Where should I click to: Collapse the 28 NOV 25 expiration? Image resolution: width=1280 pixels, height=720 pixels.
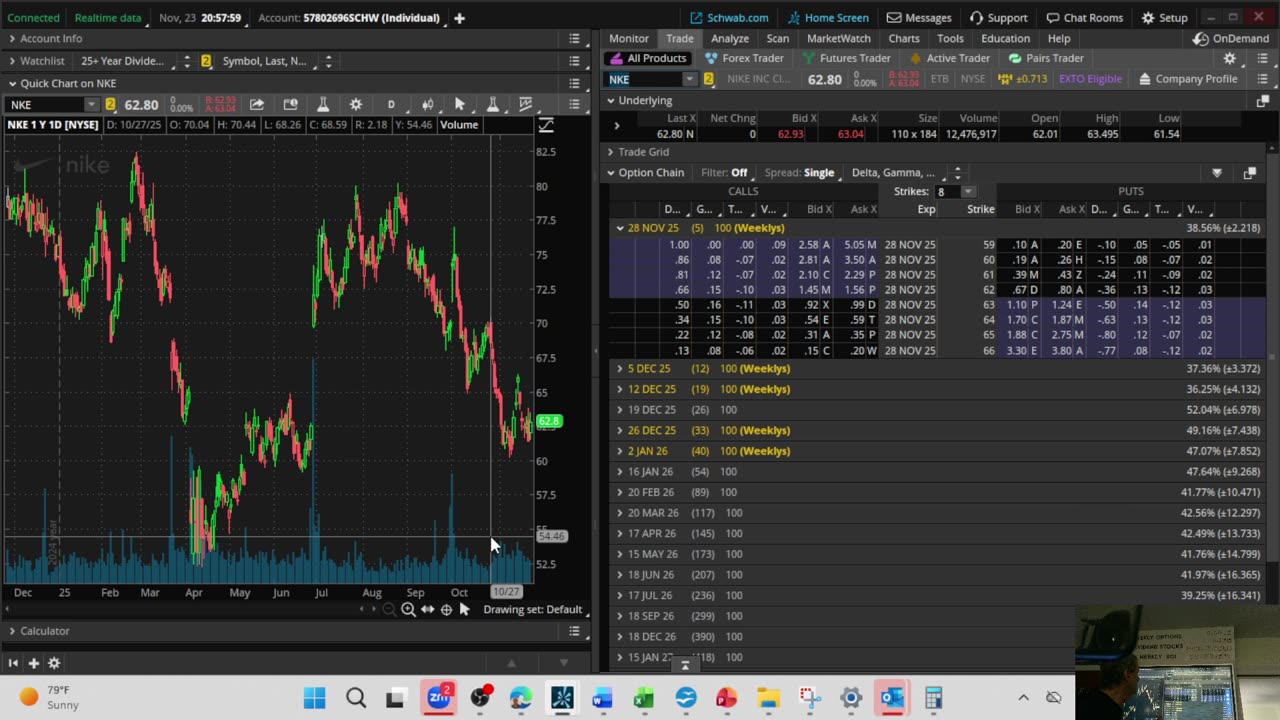pyautogui.click(x=620, y=228)
